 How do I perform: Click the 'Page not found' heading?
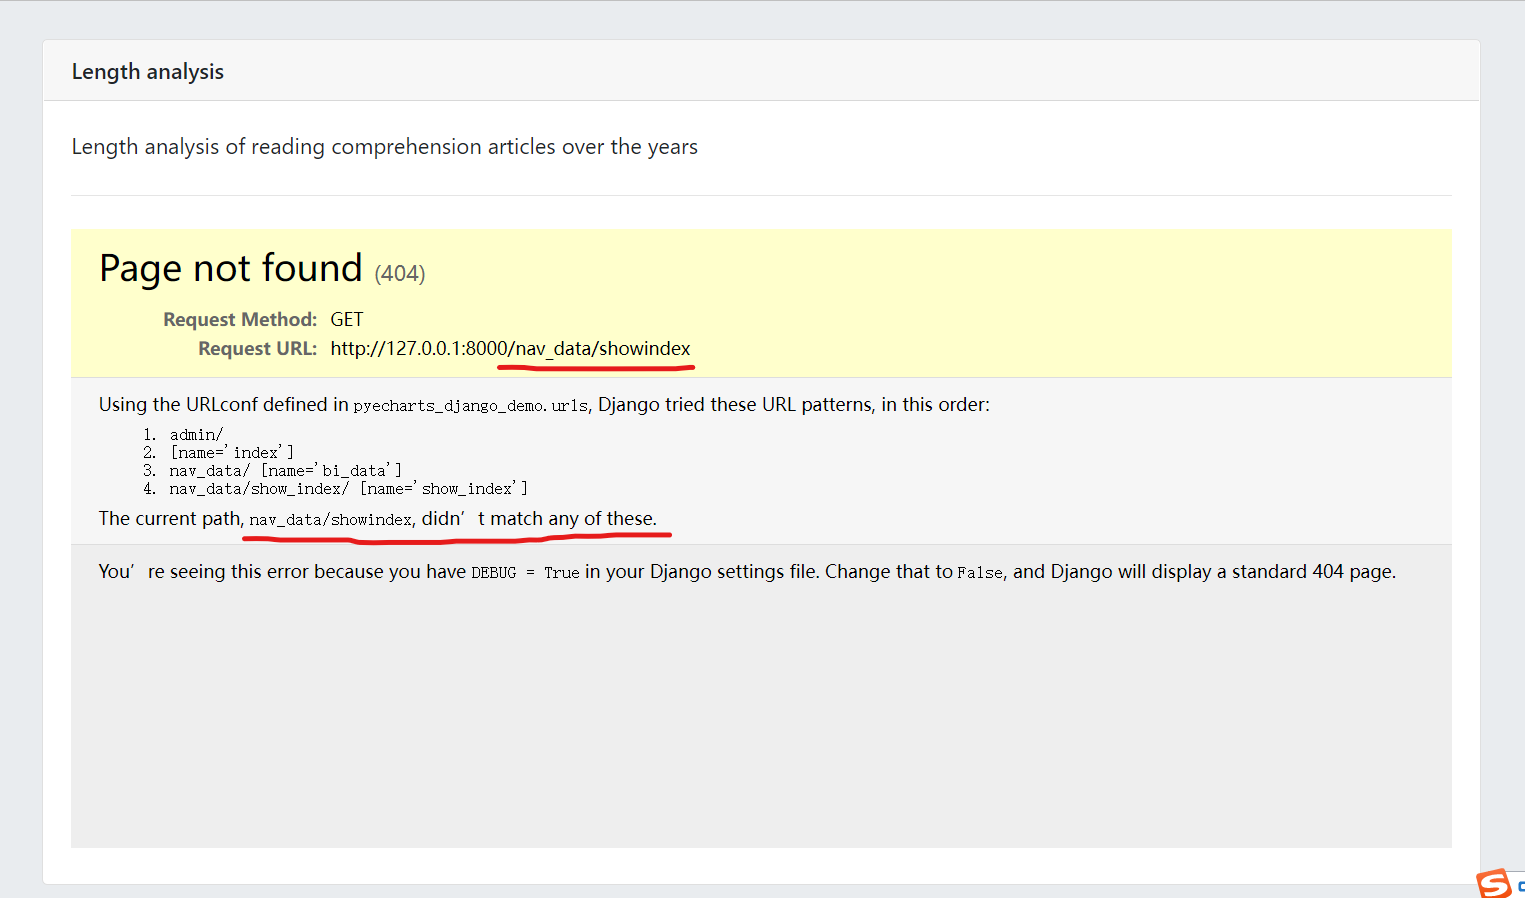(x=231, y=269)
